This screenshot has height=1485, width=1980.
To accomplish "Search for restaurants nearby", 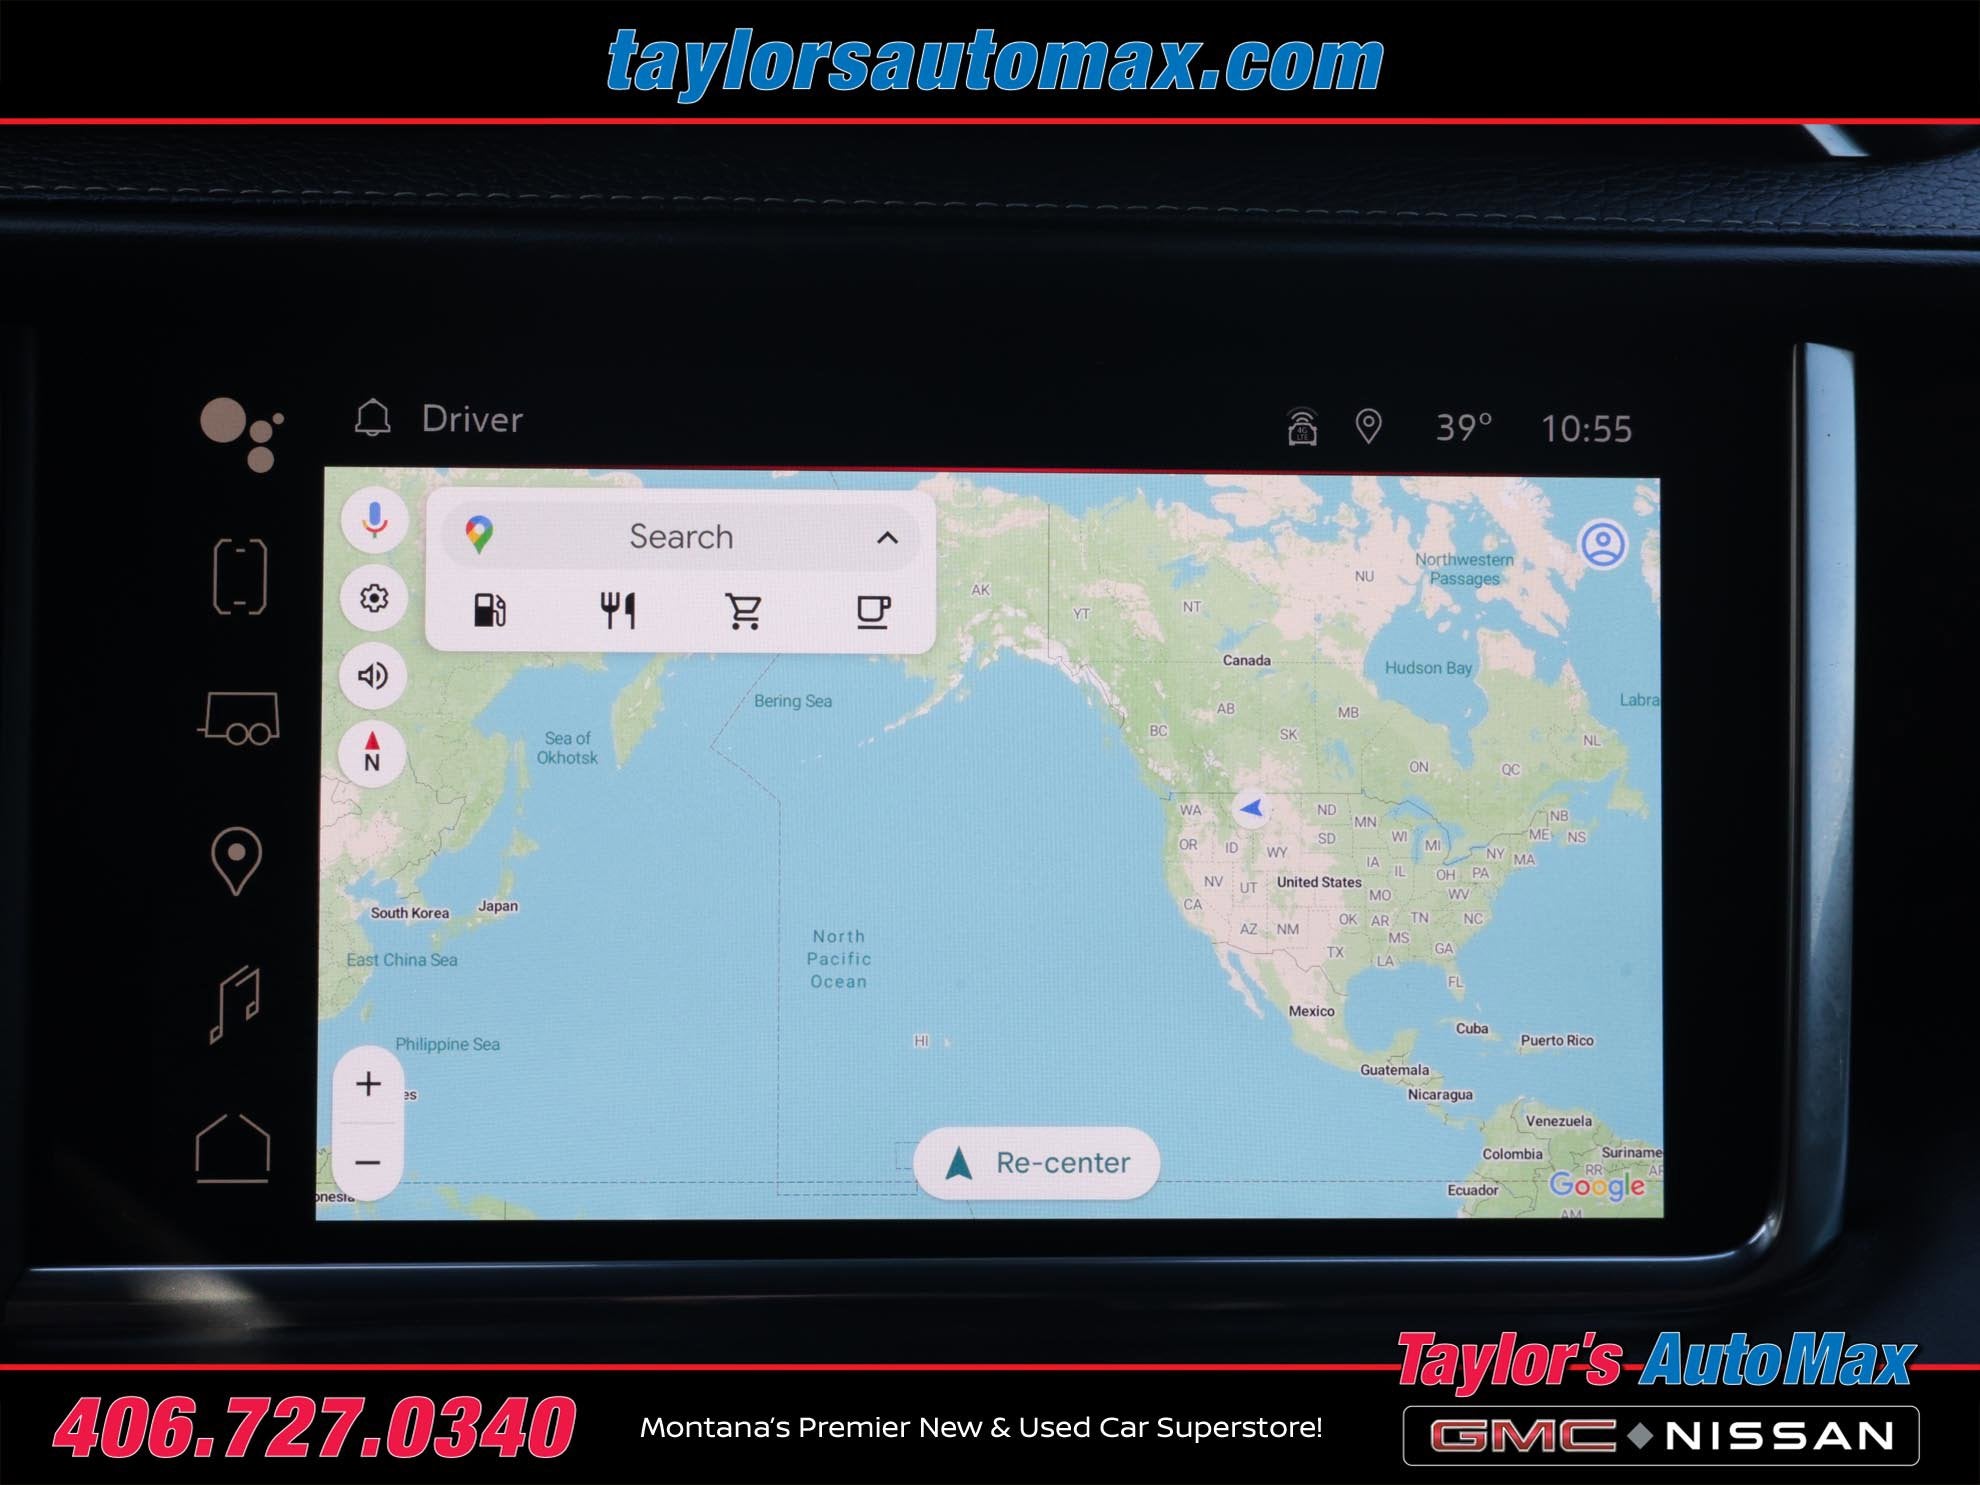I will [617, 610].
